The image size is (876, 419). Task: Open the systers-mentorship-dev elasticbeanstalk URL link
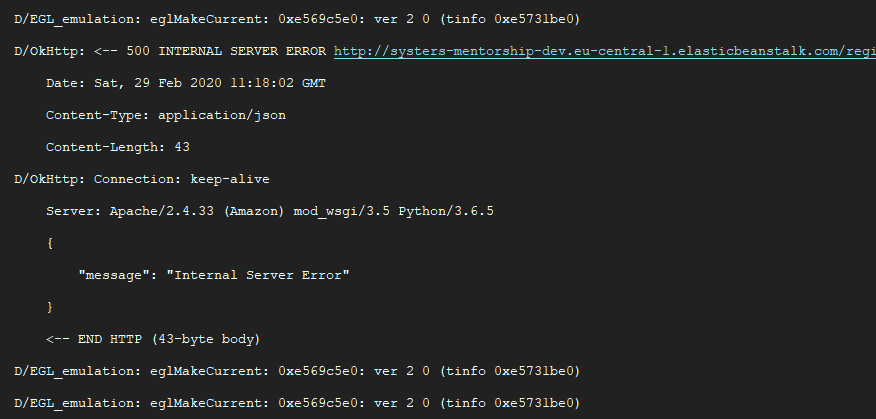(x=605, y=51)
